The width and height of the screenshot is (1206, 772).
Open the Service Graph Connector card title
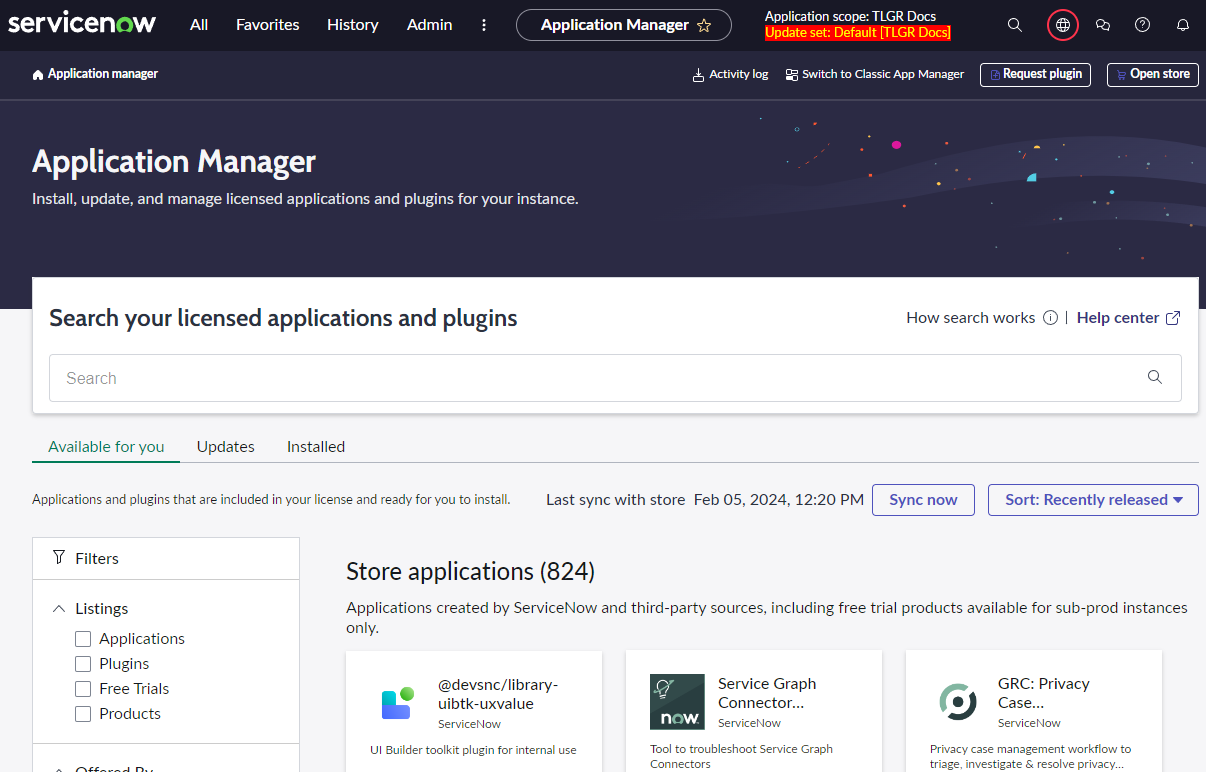(x=767, y=693)
